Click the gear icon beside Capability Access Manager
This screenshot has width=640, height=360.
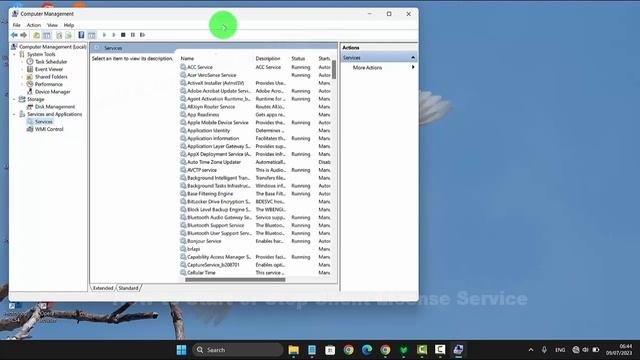183,257
